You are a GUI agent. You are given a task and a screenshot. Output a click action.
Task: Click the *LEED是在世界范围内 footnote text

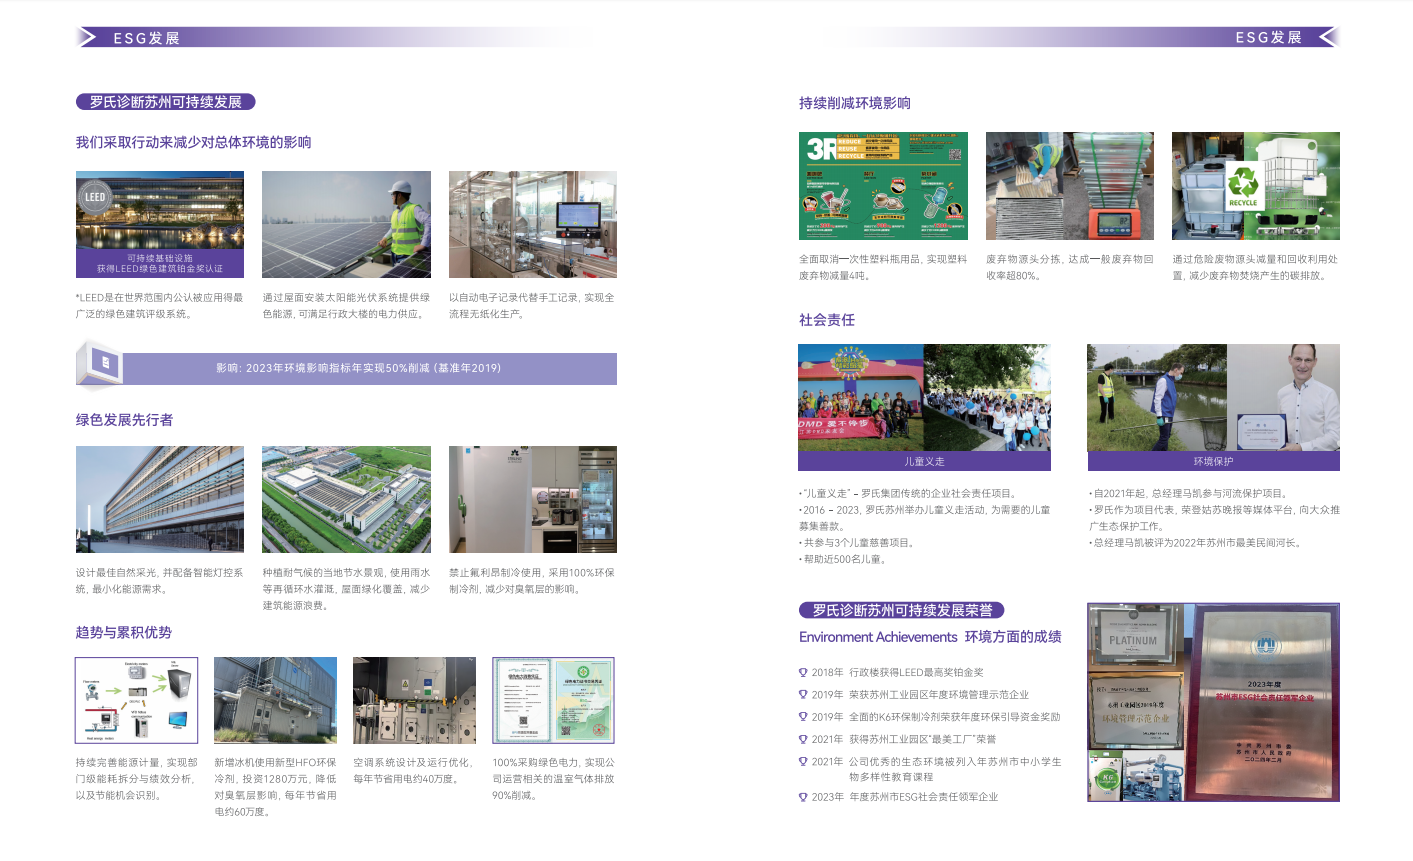[x=160, y=306]
